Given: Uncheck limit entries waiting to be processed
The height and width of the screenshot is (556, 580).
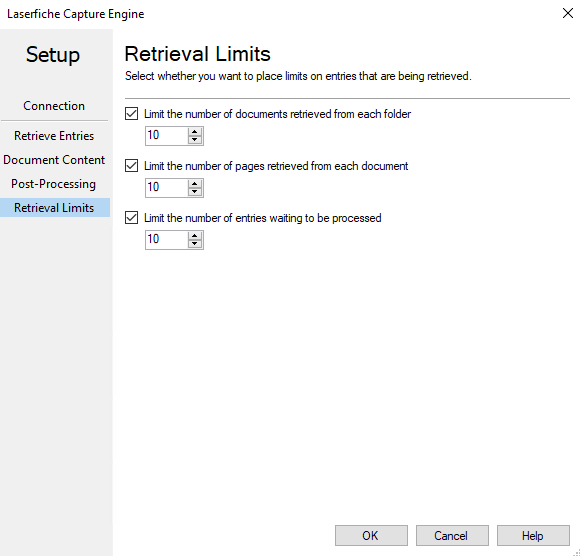Looking at the screenshot, I should (x=131, y=218).
